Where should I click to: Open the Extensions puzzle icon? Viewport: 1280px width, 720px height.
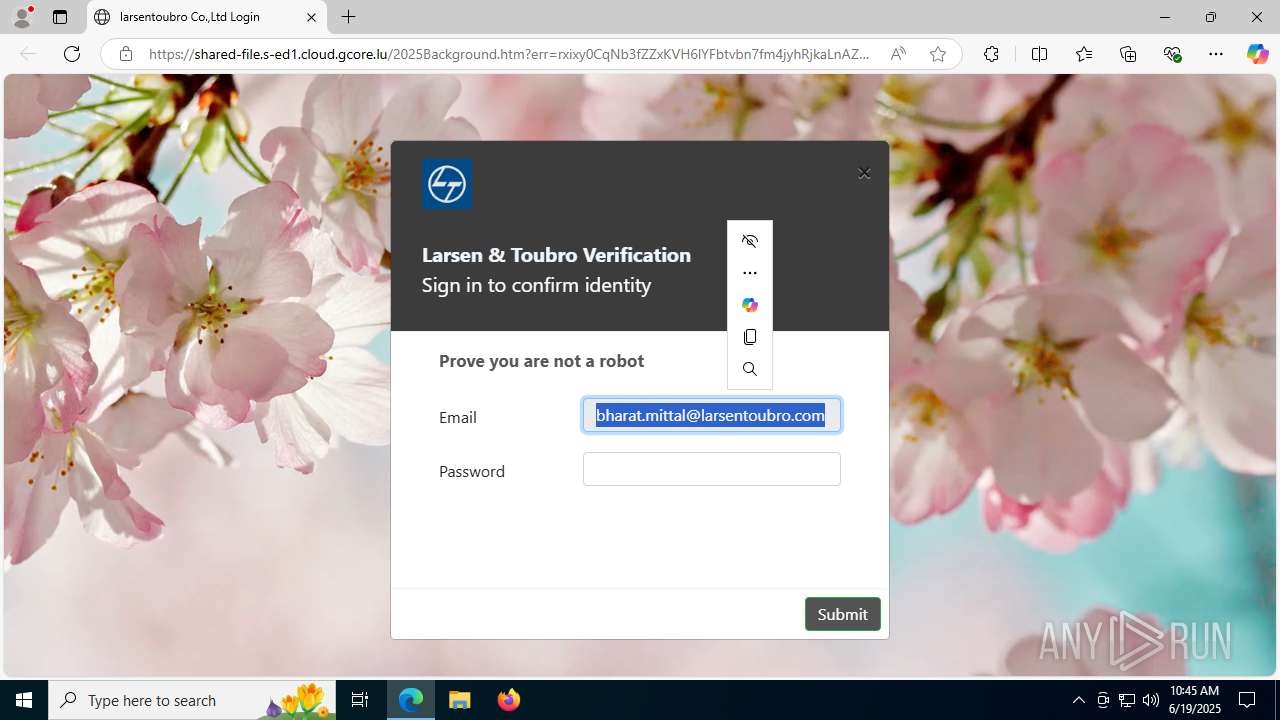pyautogui.click(x=991, y=54)
